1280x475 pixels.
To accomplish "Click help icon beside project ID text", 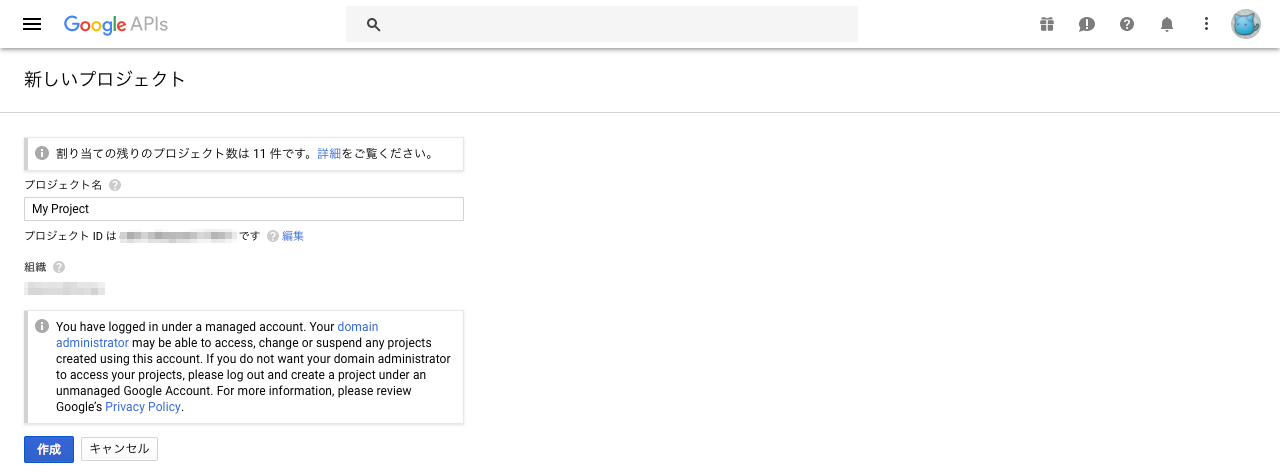I will point(273,236).
